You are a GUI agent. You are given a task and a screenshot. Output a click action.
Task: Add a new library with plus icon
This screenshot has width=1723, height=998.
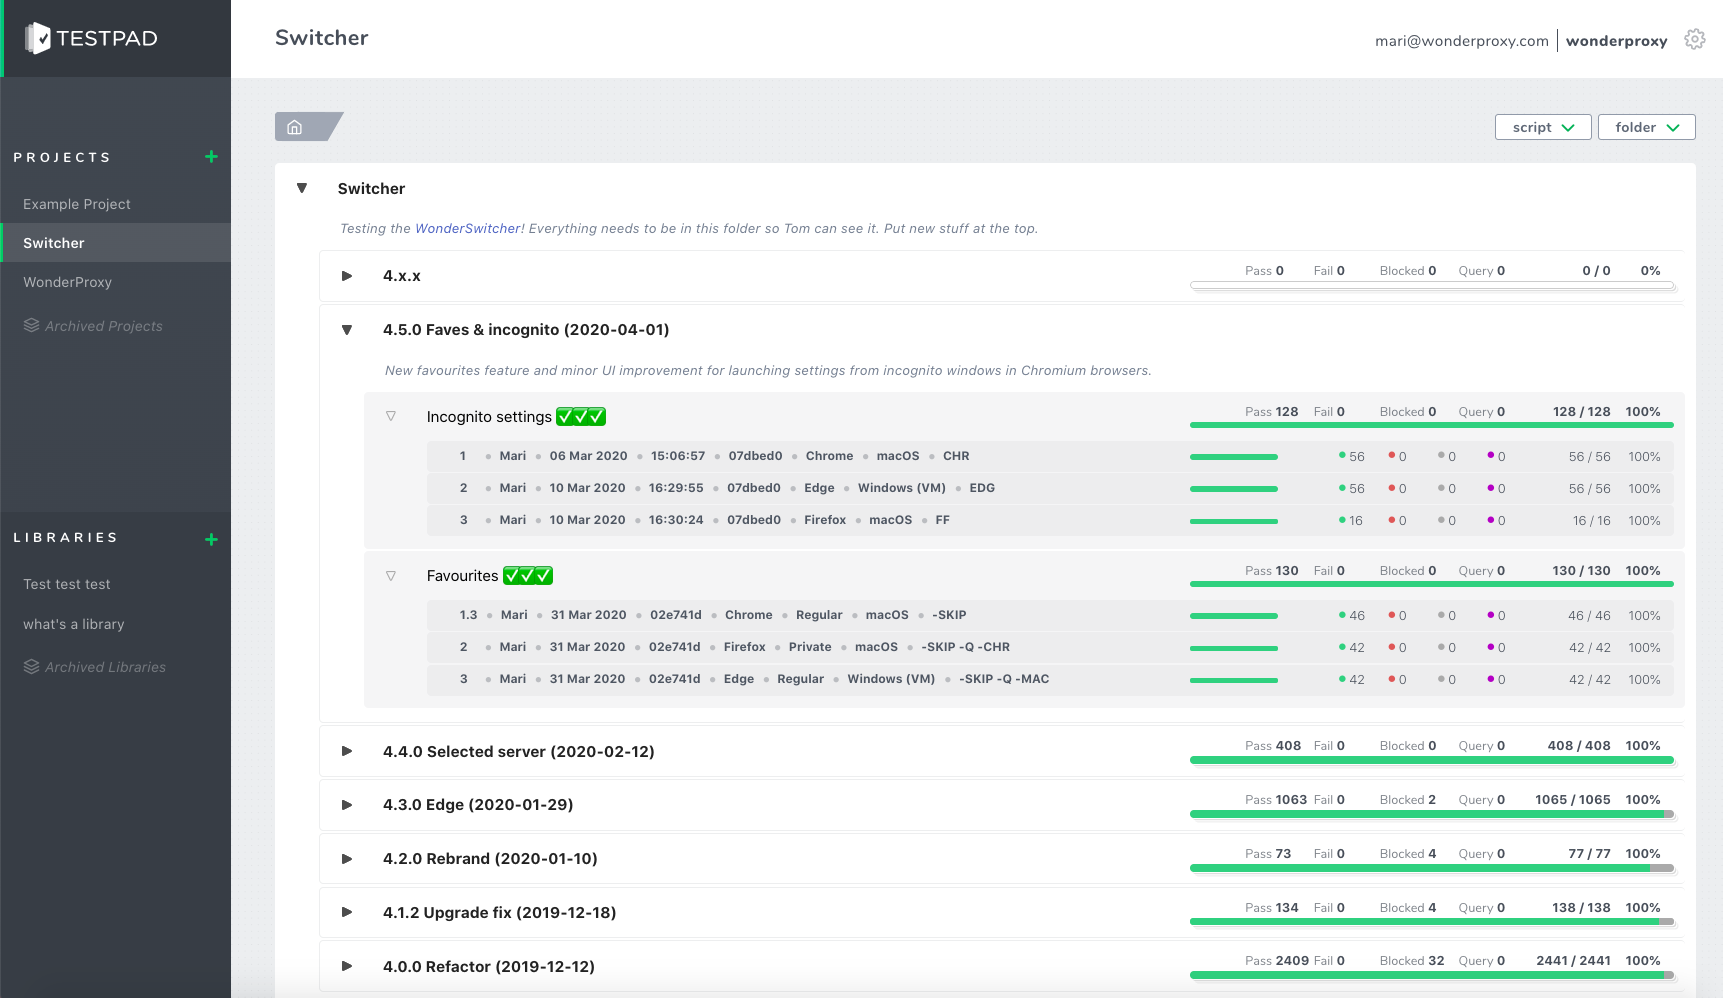pyautogui.click(x=211, y=539)
